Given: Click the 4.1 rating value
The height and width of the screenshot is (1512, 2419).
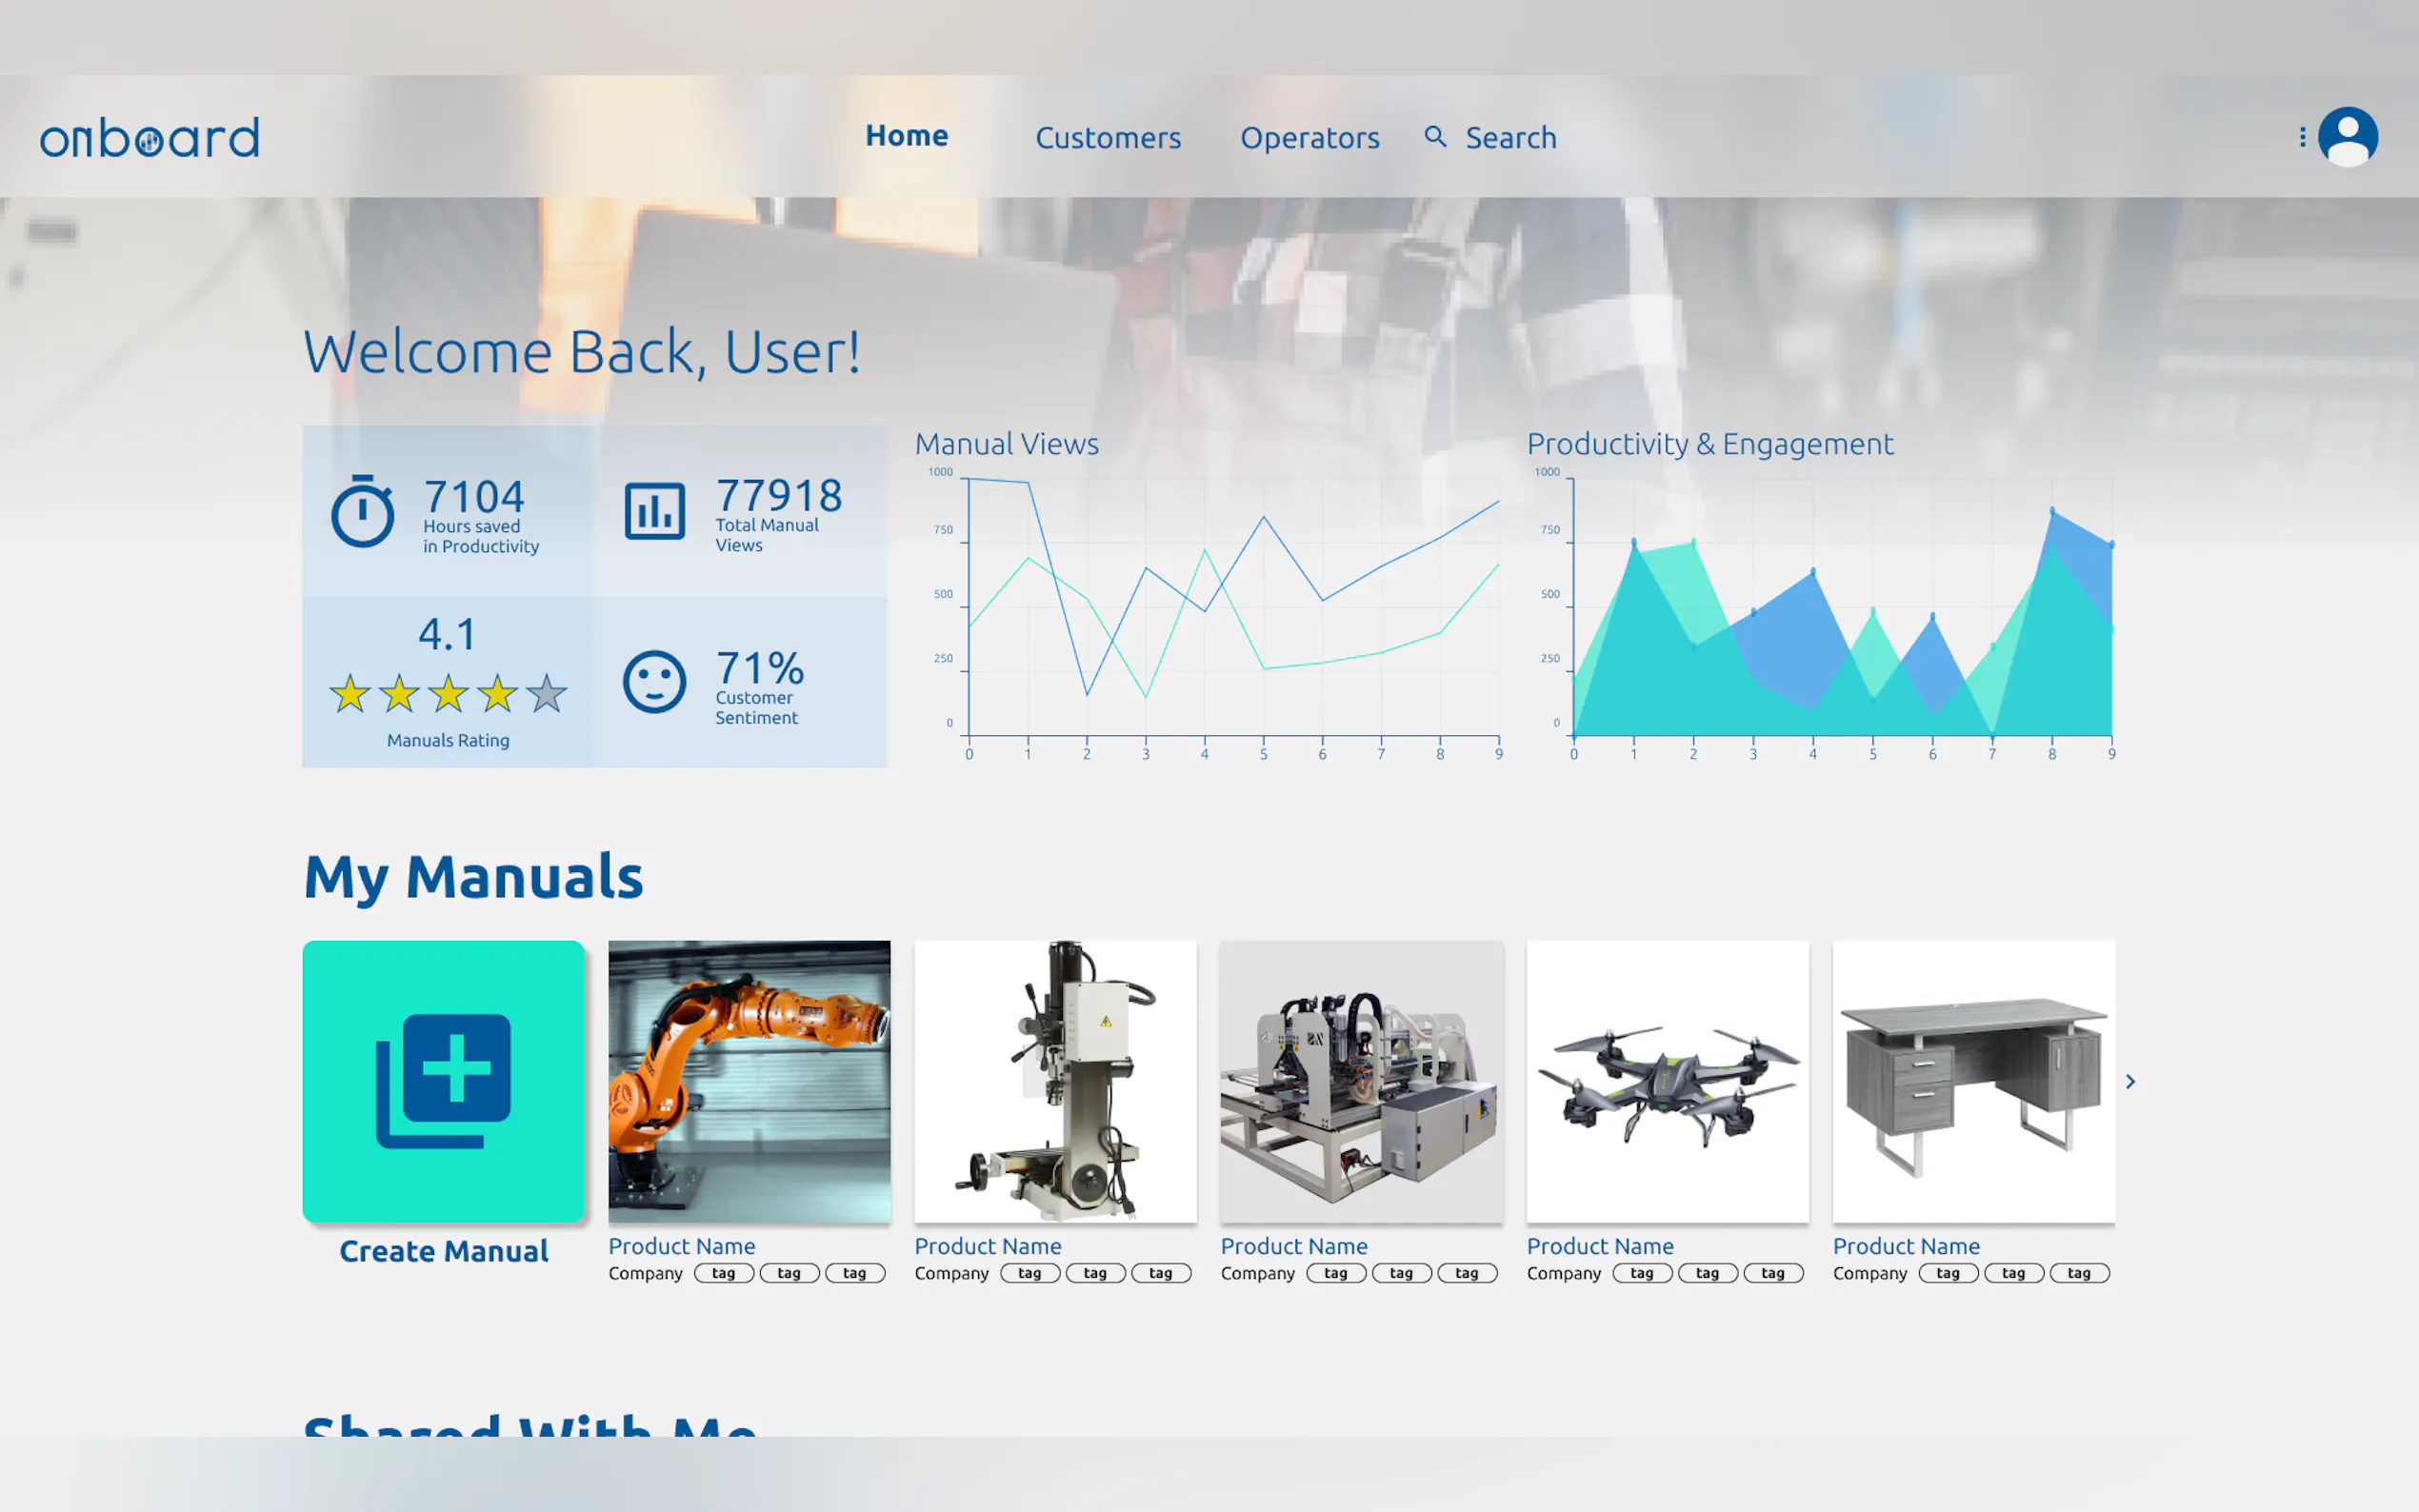Looking at the screenshot, I should [447, 634].
